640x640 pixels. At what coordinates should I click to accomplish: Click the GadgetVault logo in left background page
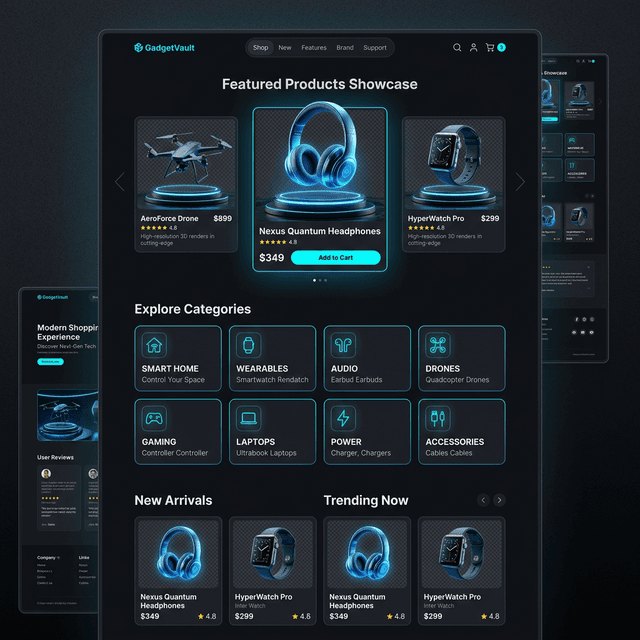[53, 297]
